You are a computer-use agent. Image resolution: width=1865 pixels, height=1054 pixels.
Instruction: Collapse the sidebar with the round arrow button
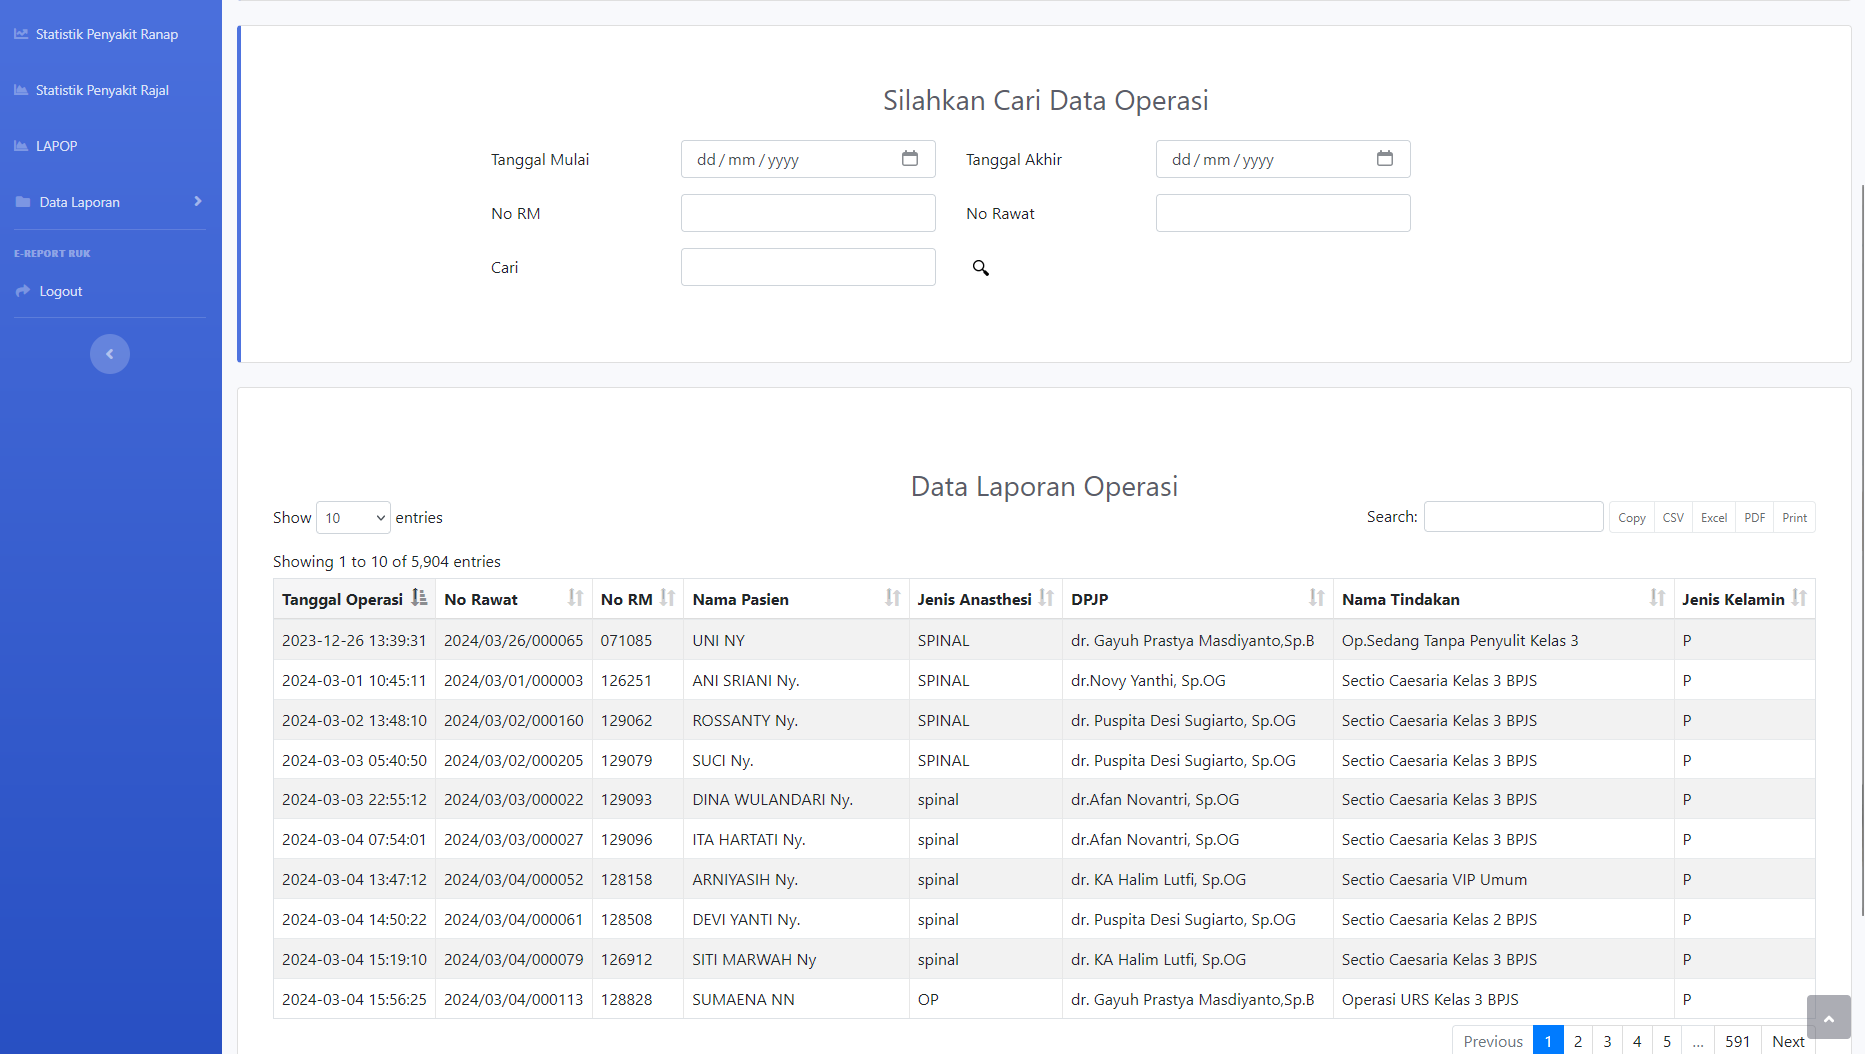point(110,354)
